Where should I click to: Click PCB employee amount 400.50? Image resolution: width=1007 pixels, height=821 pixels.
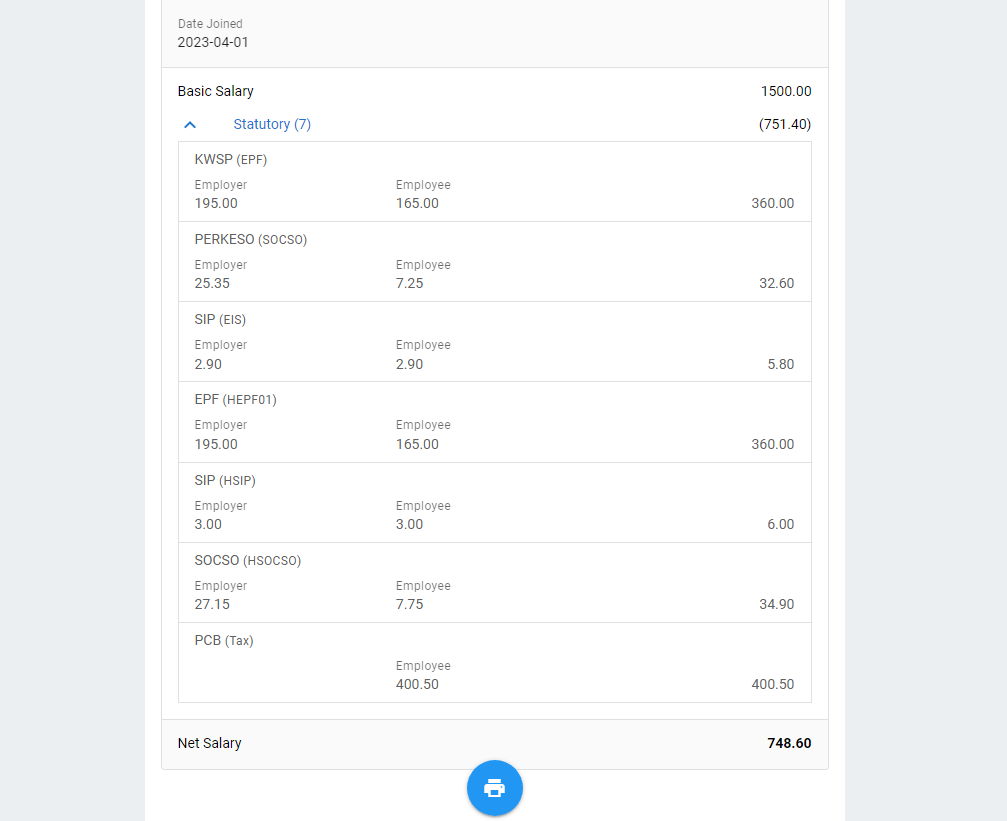click(417, 684)
